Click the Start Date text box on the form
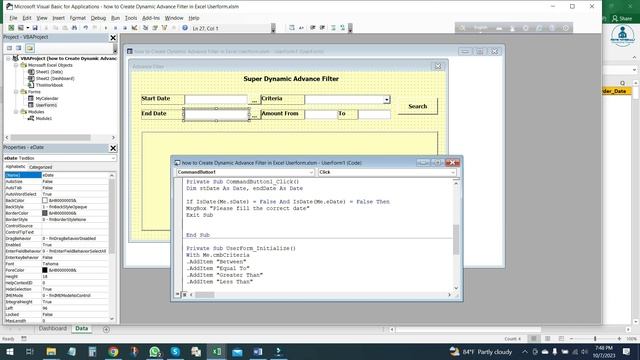The width and height of the screenshot is (640, 360). tap(216, 100)
